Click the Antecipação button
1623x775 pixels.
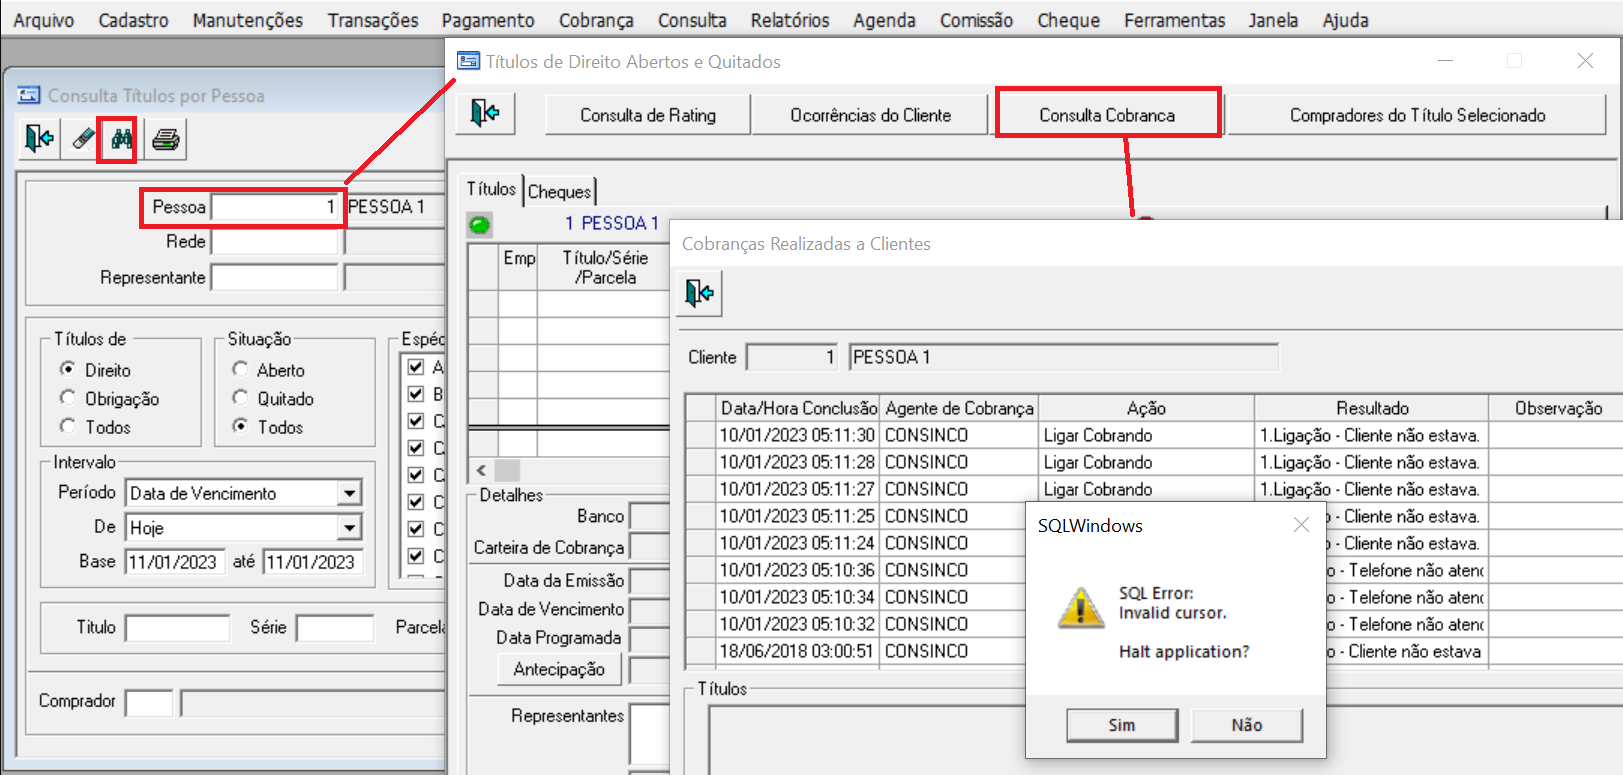[559, 669]
